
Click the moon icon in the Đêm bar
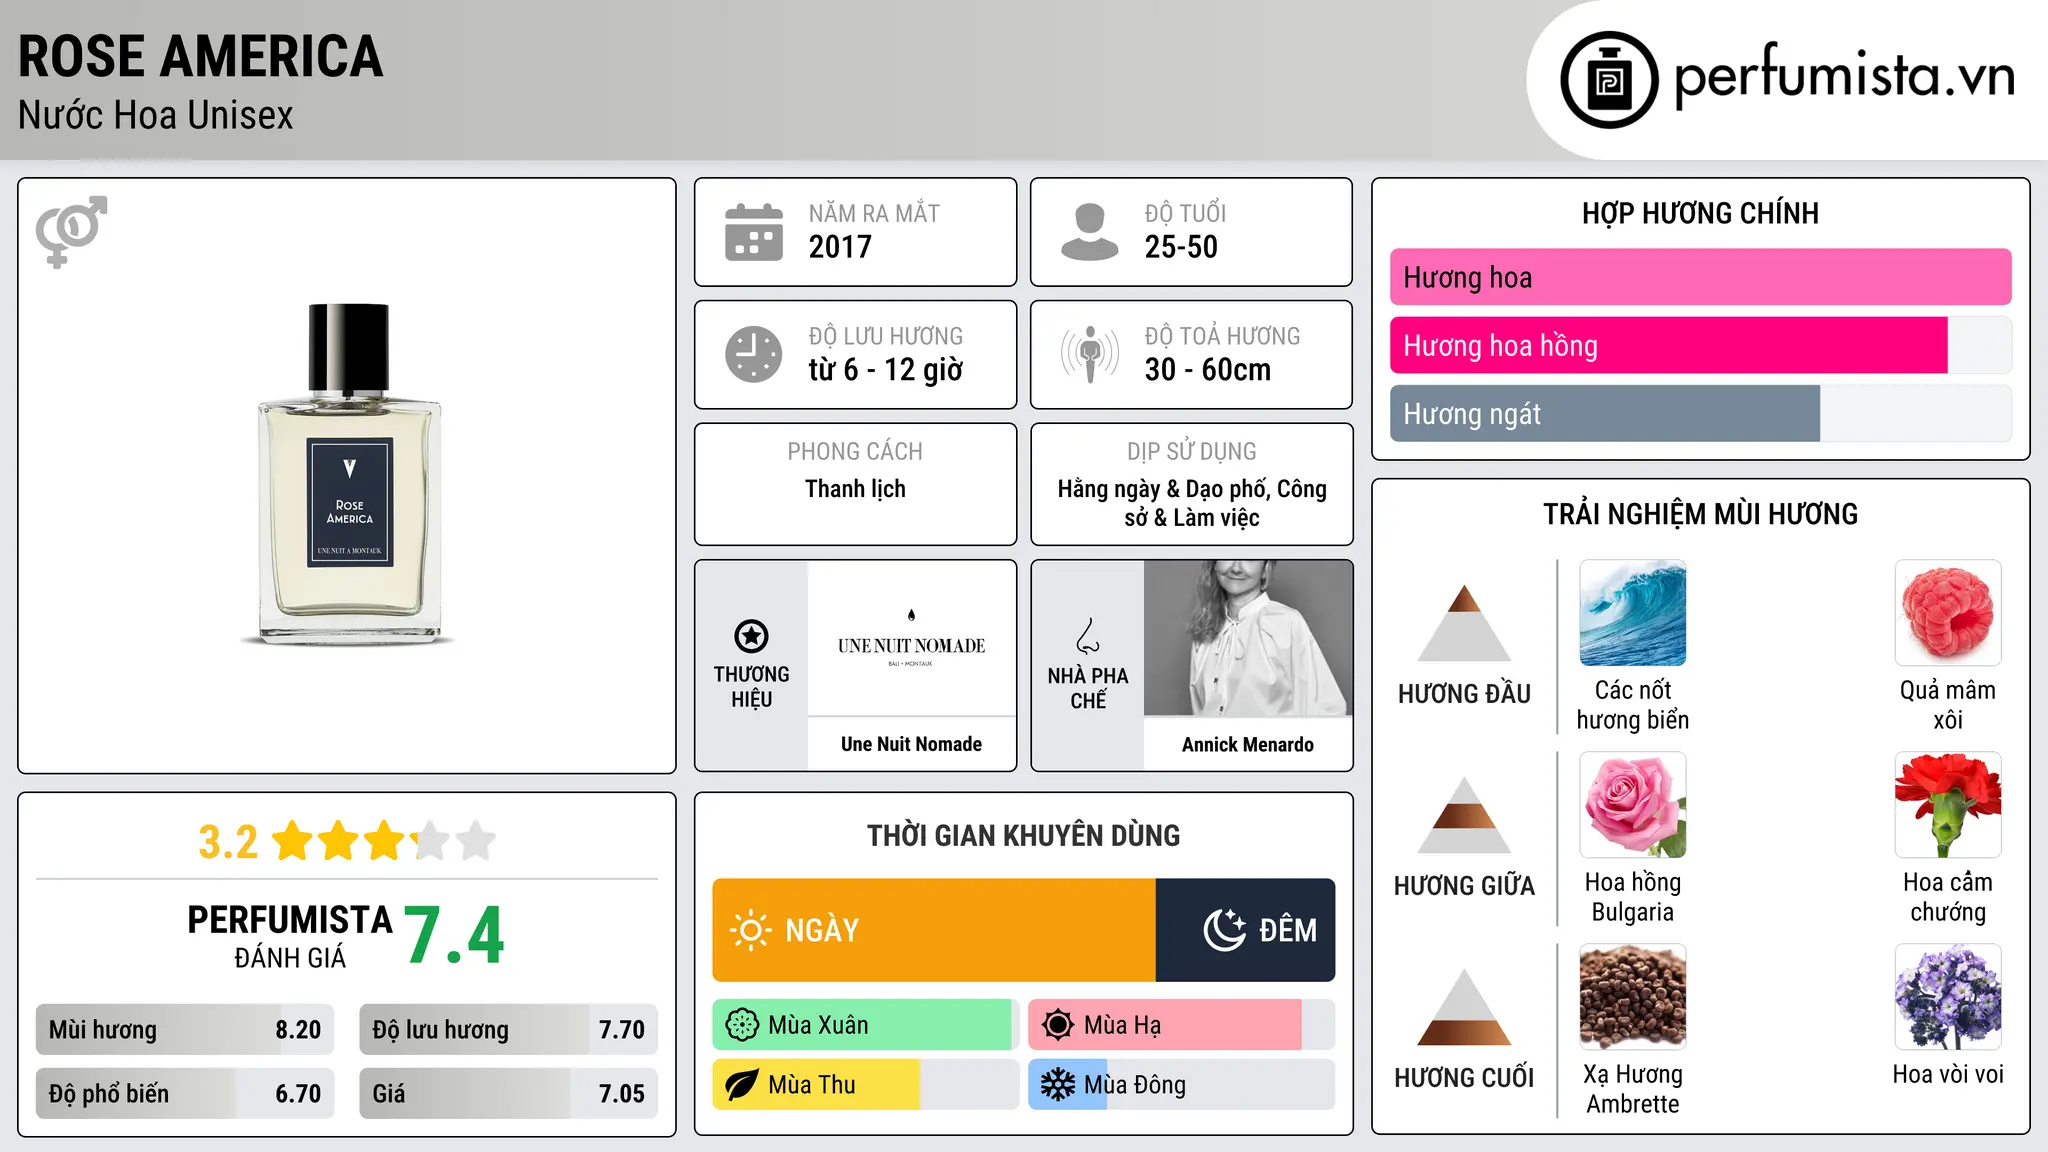coord(1224,930)
